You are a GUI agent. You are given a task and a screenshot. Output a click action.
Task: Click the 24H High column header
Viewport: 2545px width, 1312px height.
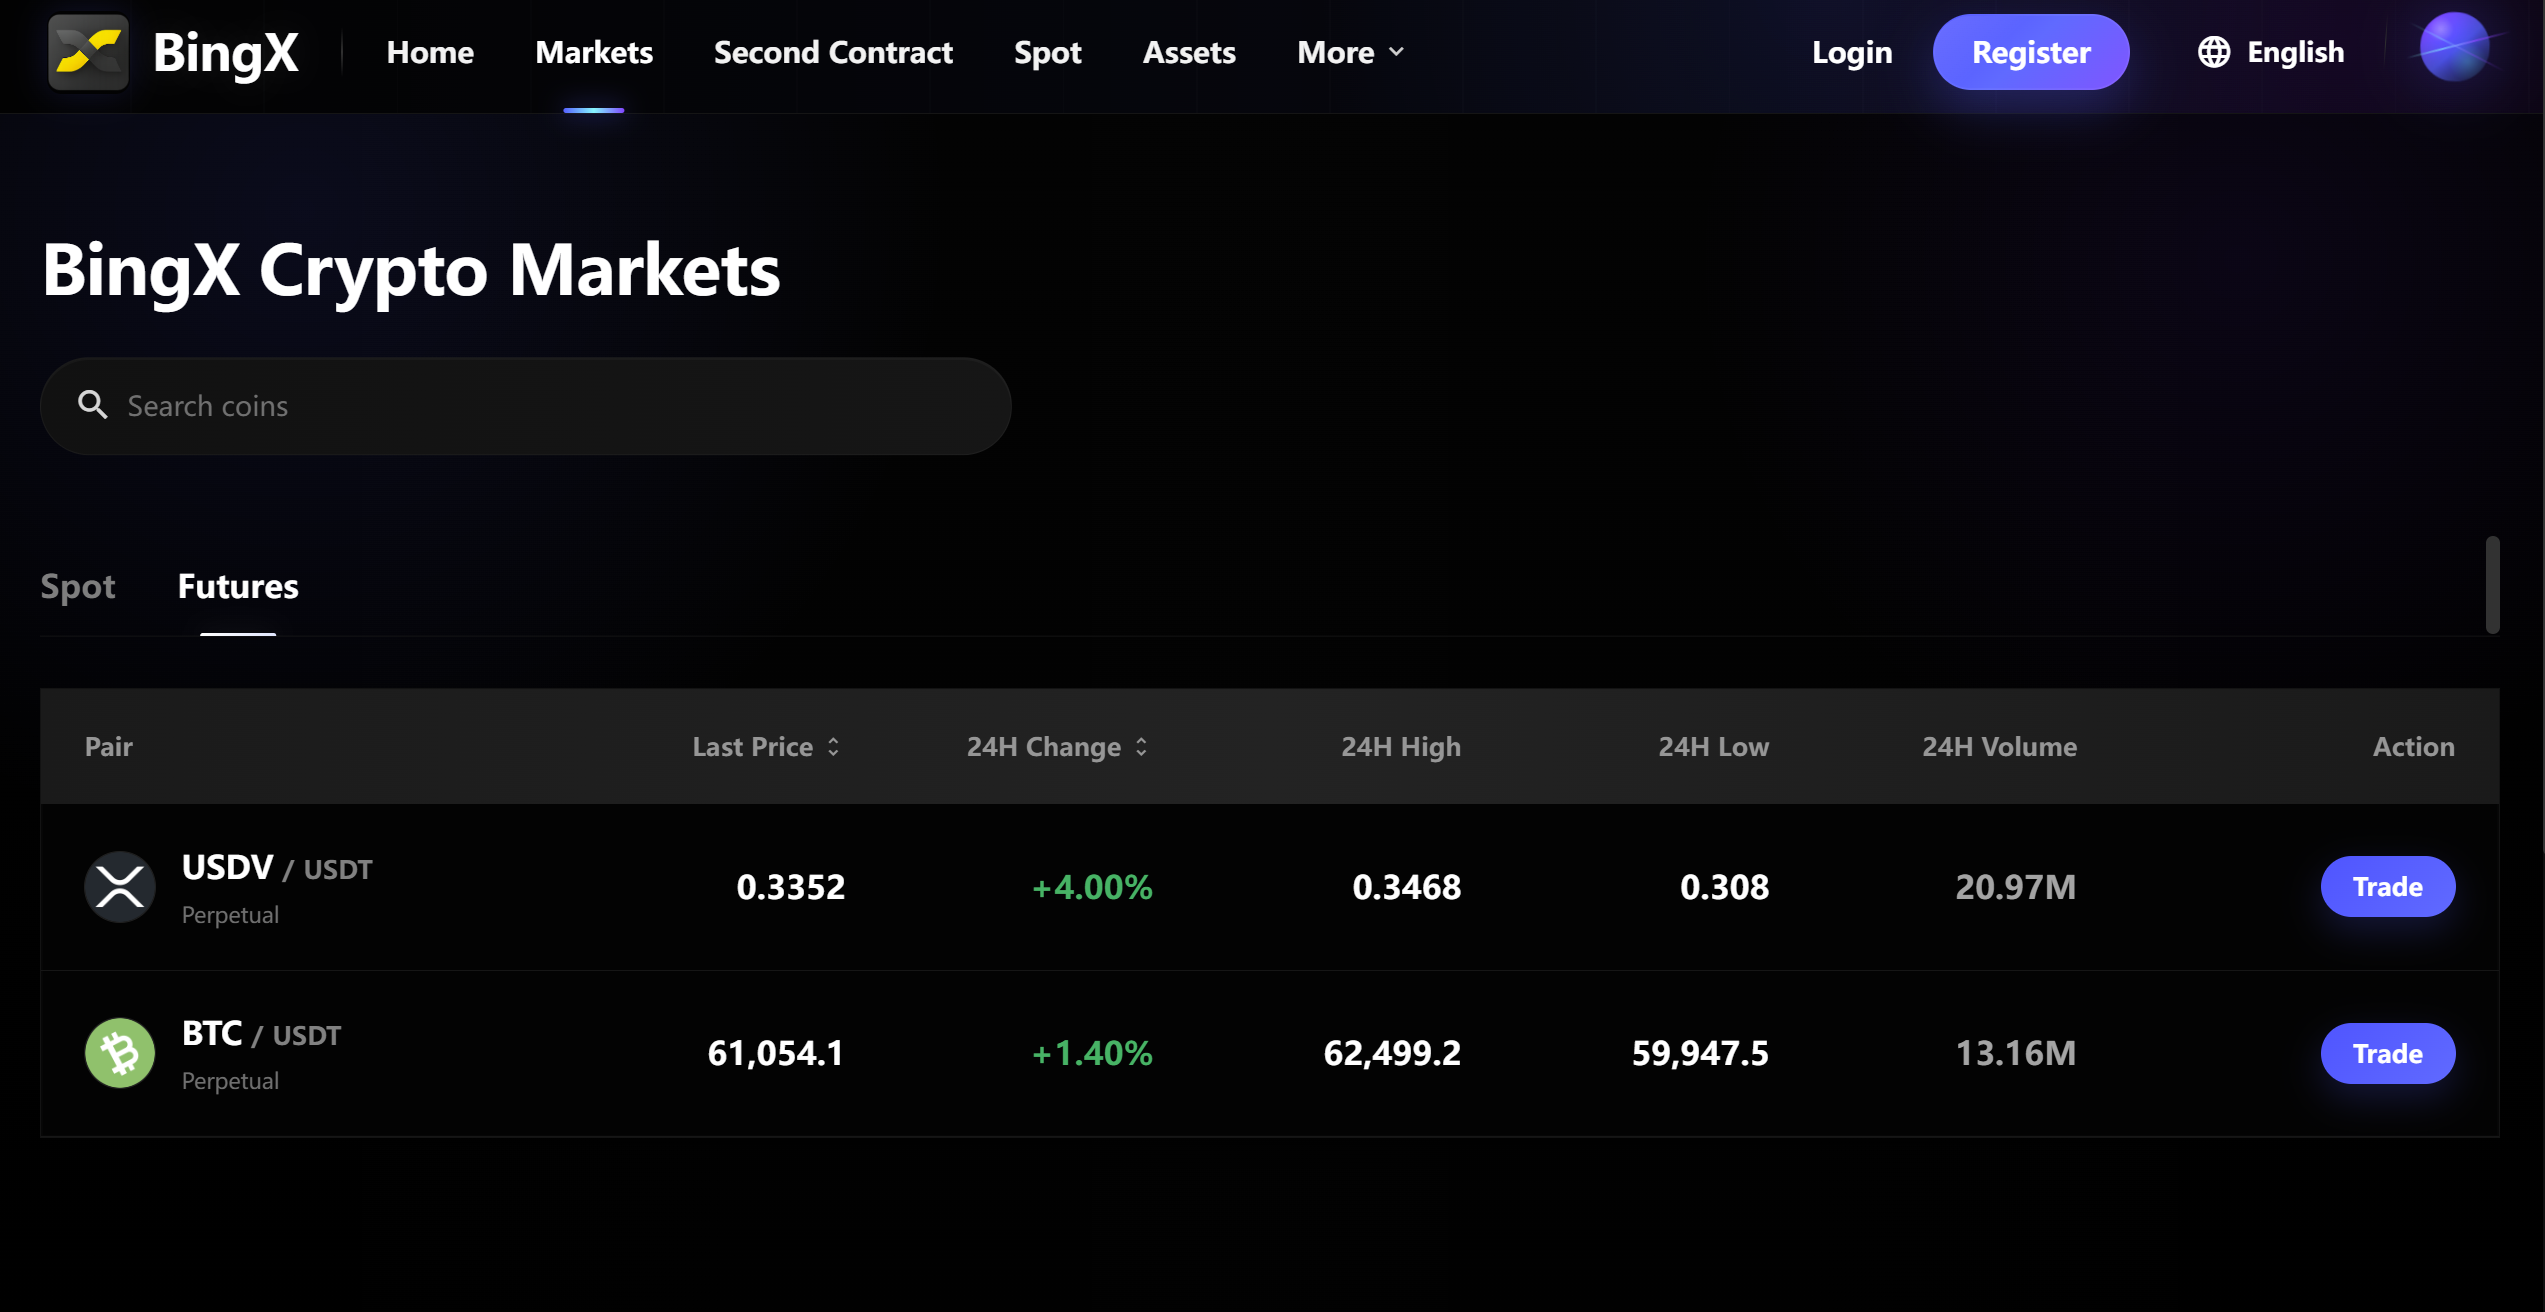point(1401,747)
